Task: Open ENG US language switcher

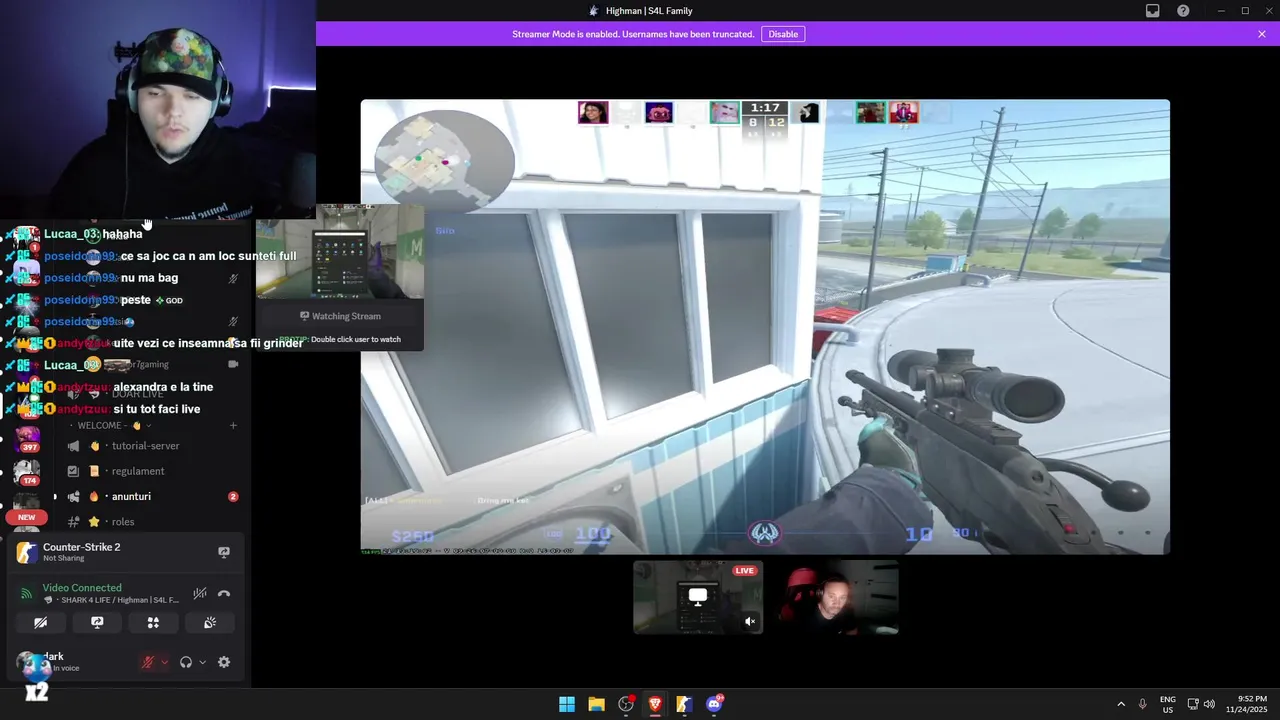Action: tap(1168, 704)
